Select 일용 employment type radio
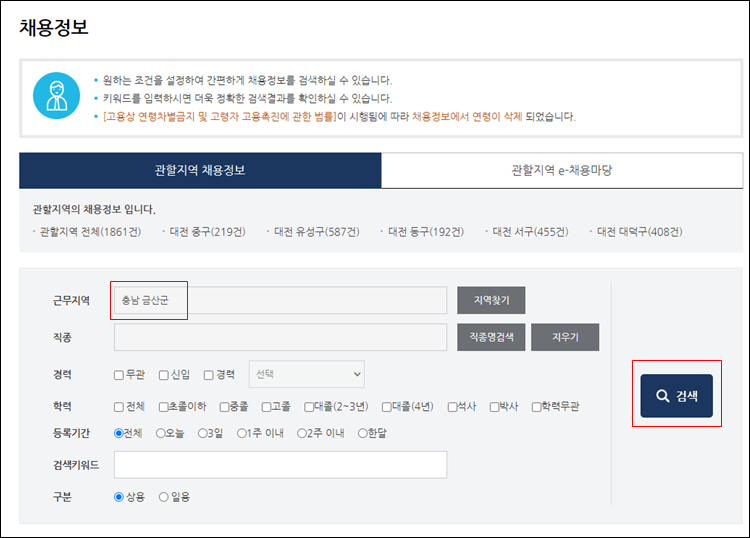This screenshot has height=538, width=750. coord(164,497)
